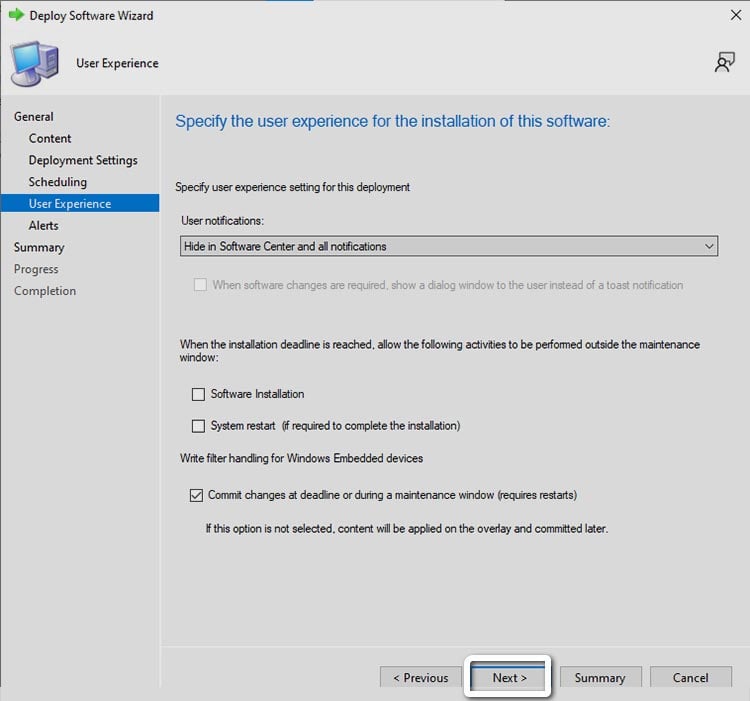Click the Summary button at bottom
This screenshot has width=750, height=701.
pyautogui.click(x=600, y=677)
